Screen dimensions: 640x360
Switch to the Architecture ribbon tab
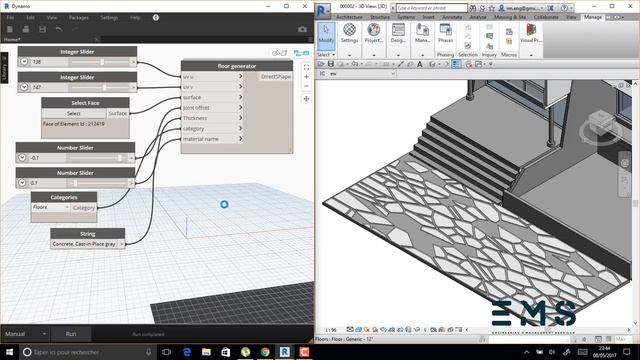(349, 17)
